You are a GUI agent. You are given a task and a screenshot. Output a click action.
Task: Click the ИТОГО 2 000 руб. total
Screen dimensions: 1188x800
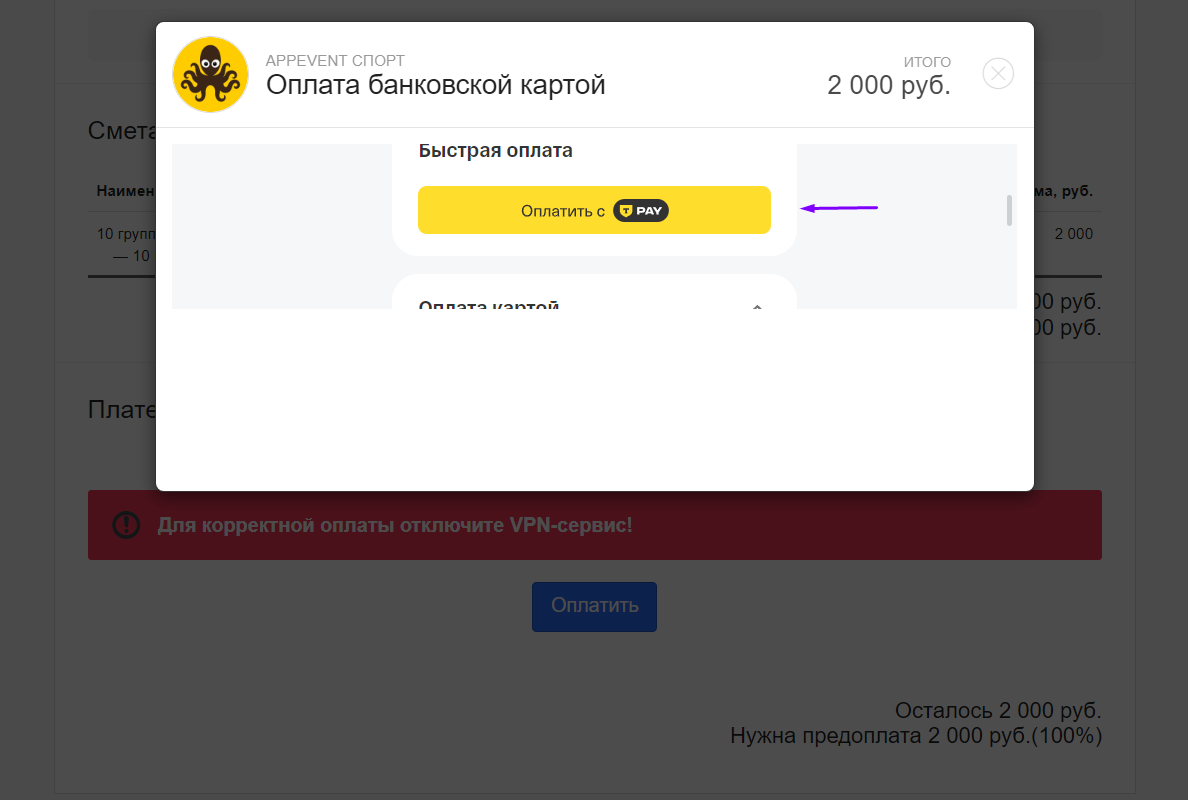(889, 77)
